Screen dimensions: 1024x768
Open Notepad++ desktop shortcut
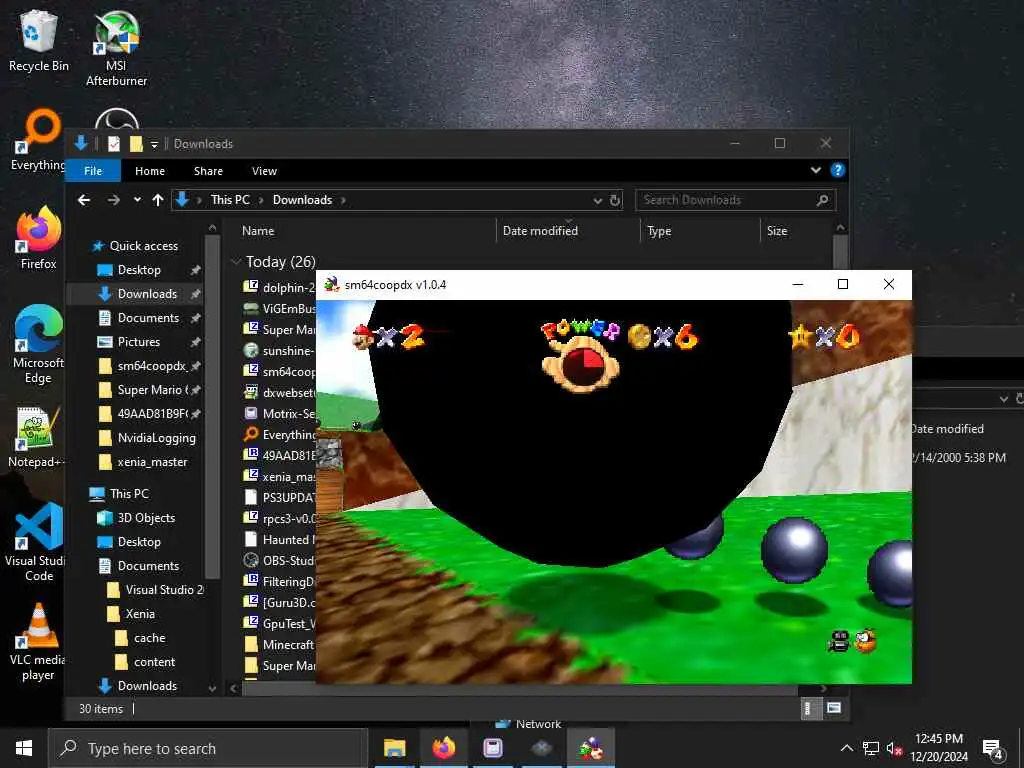(37, 438)
